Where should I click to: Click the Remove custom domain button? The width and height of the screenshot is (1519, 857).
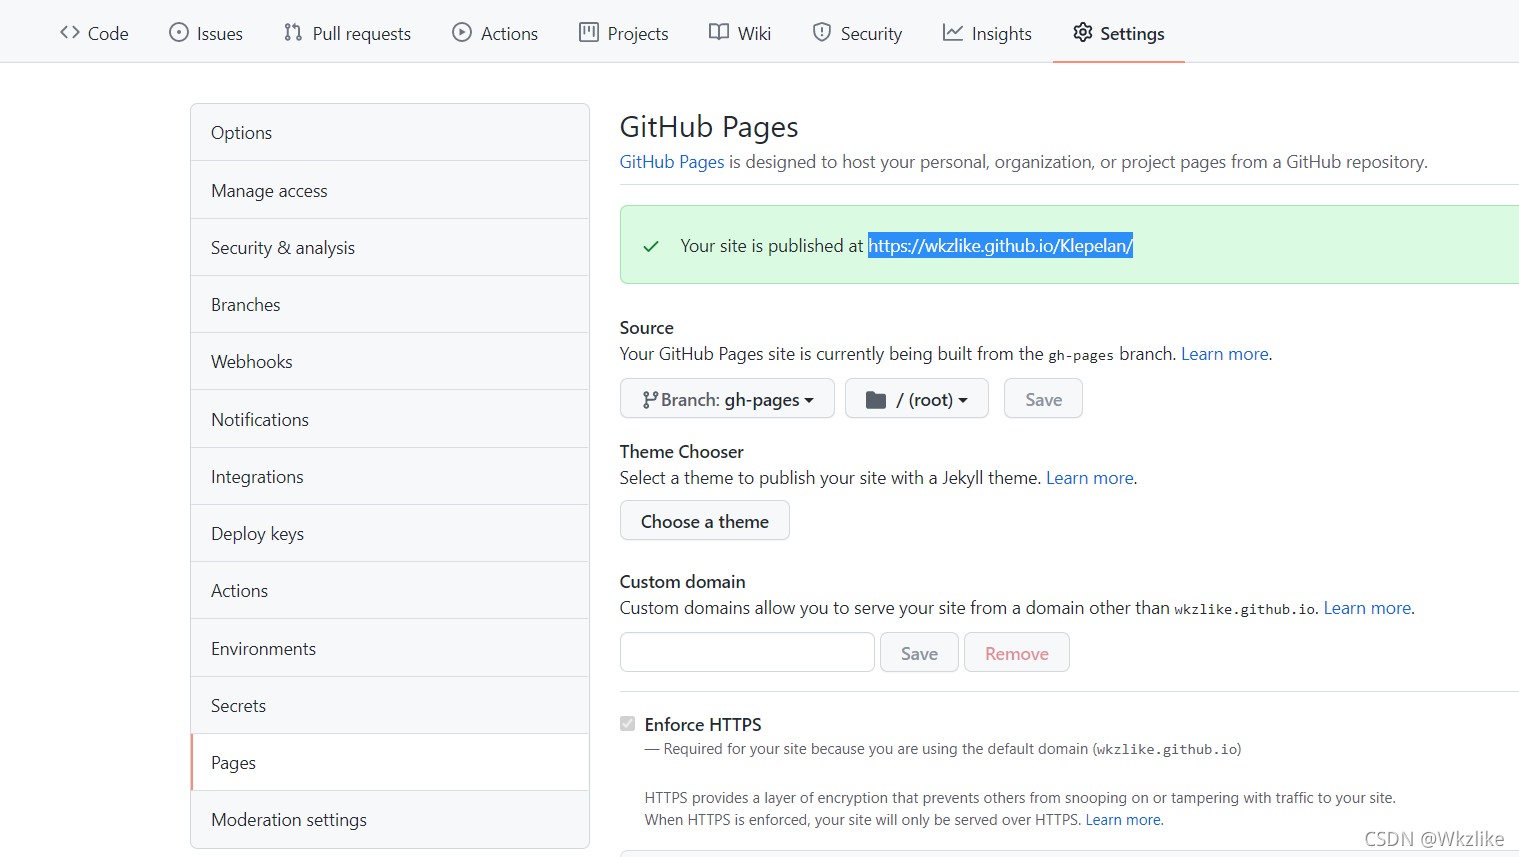[1017, 652]
